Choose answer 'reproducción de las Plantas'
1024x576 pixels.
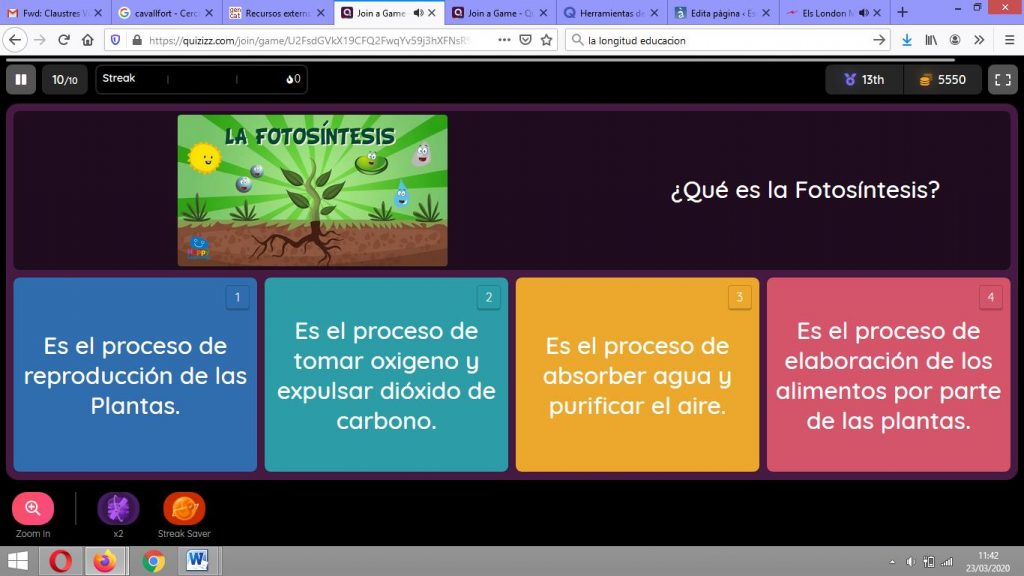coord(135,375)
